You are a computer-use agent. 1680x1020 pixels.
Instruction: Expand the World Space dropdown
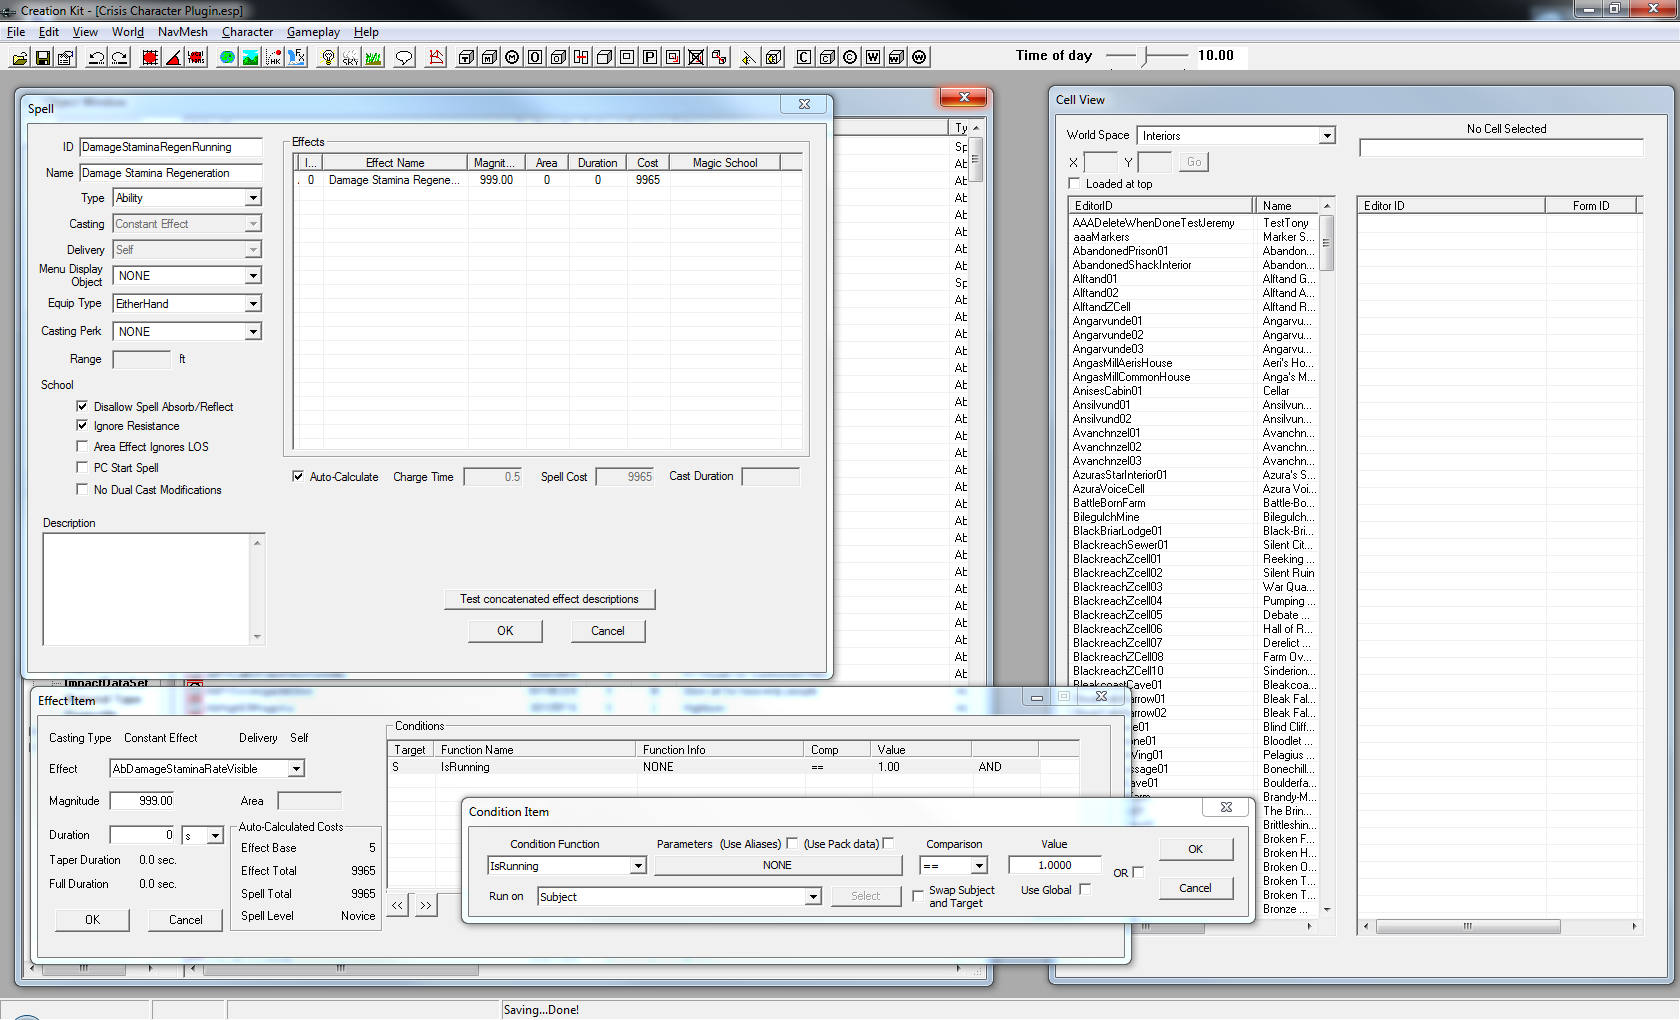pyautogui.click(x=1327, y=136)
